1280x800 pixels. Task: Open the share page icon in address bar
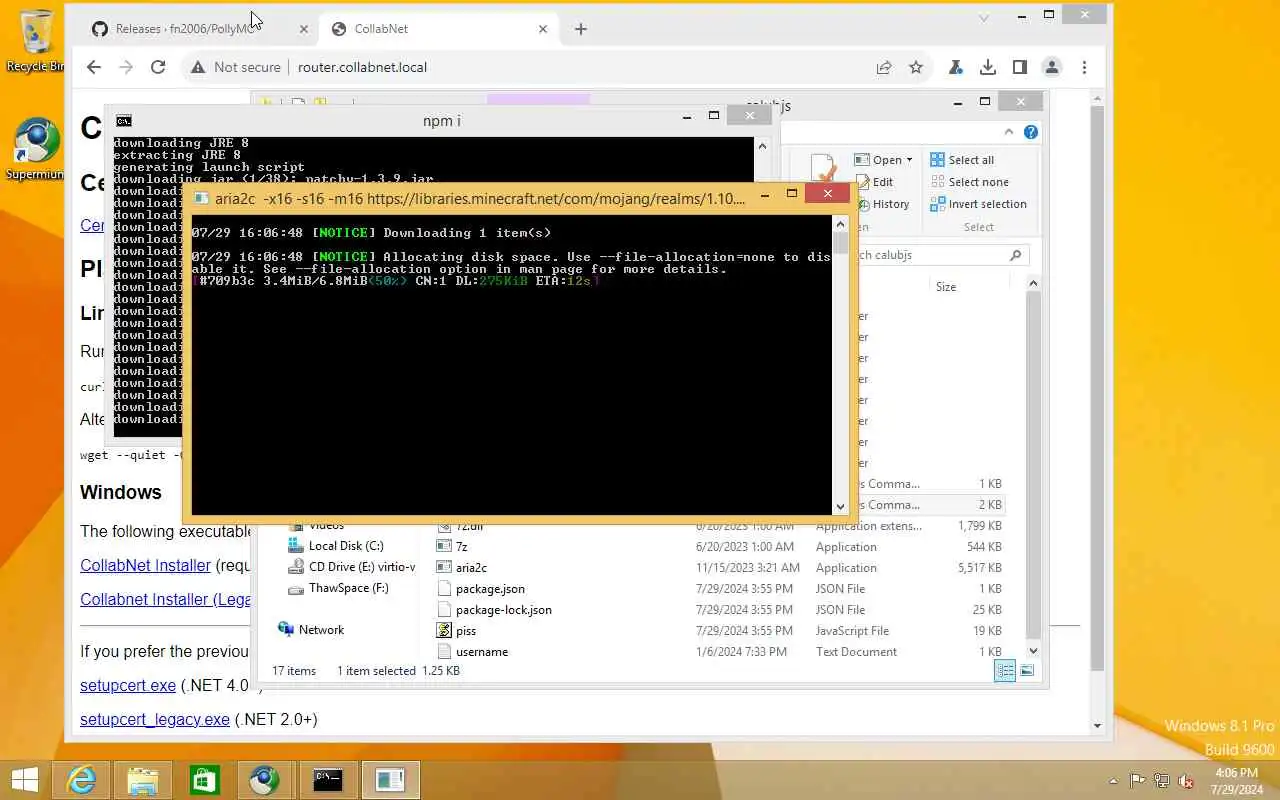pos(884,67)
